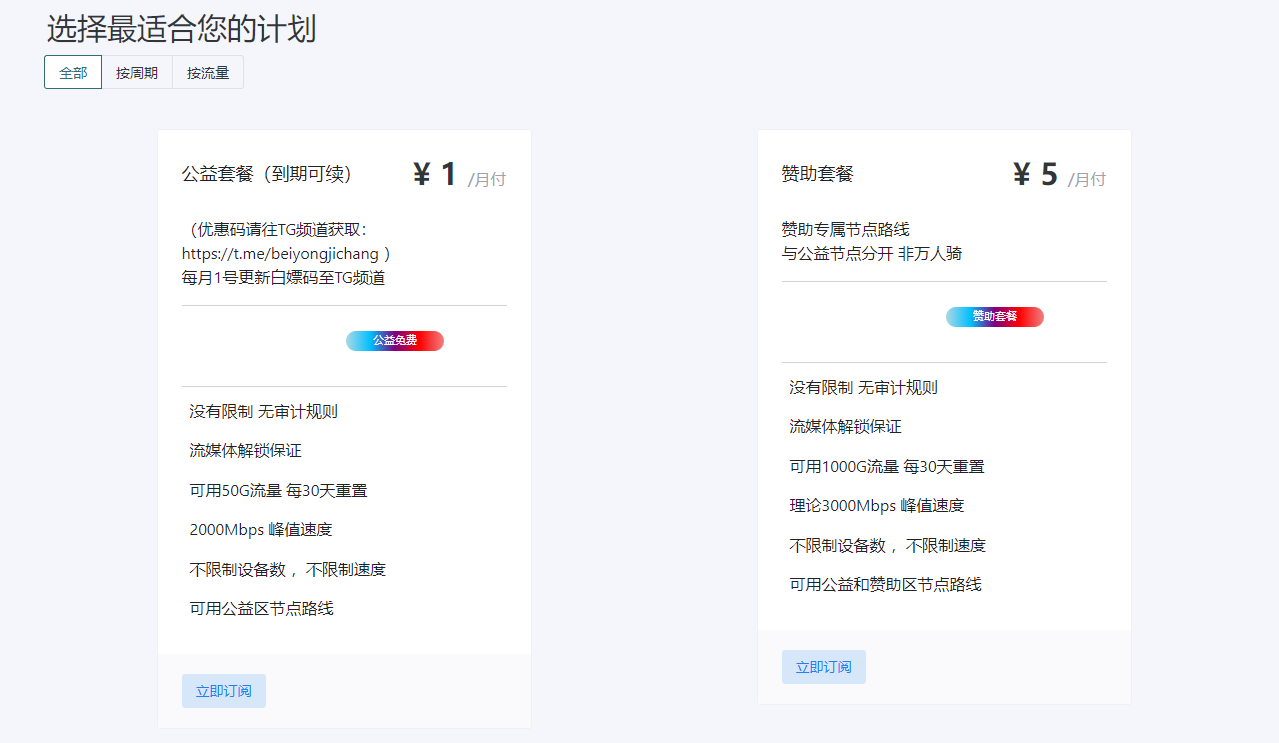Click the 公益套餐（到期可续）plan title

pos(267,174)
